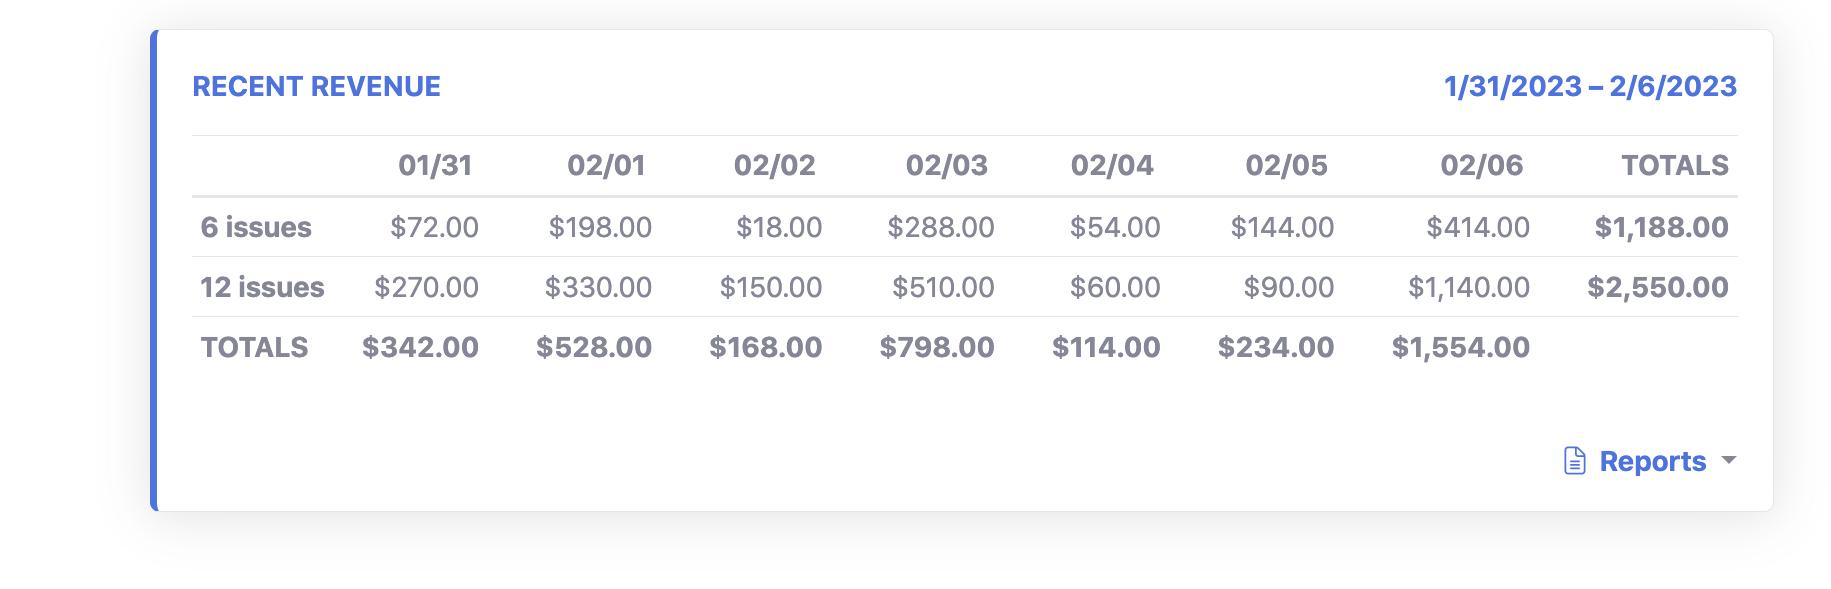1831x589 pixels.
Task: Click the 6 issues row label
Action: point(256,227)
